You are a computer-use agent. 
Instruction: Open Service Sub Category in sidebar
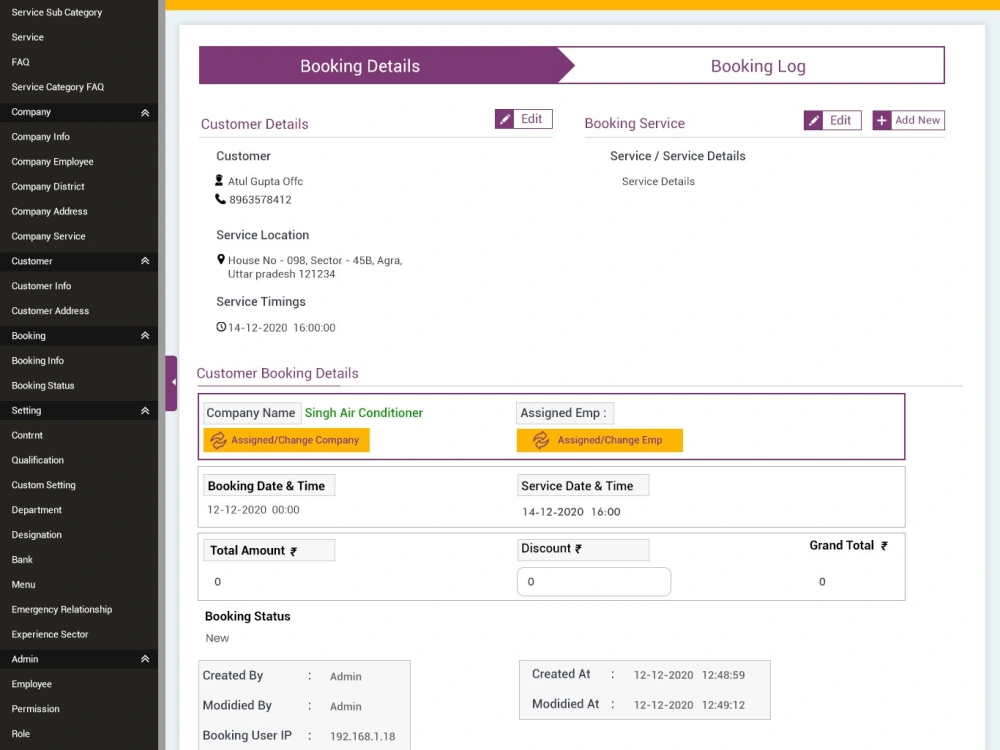click(57, 12)
